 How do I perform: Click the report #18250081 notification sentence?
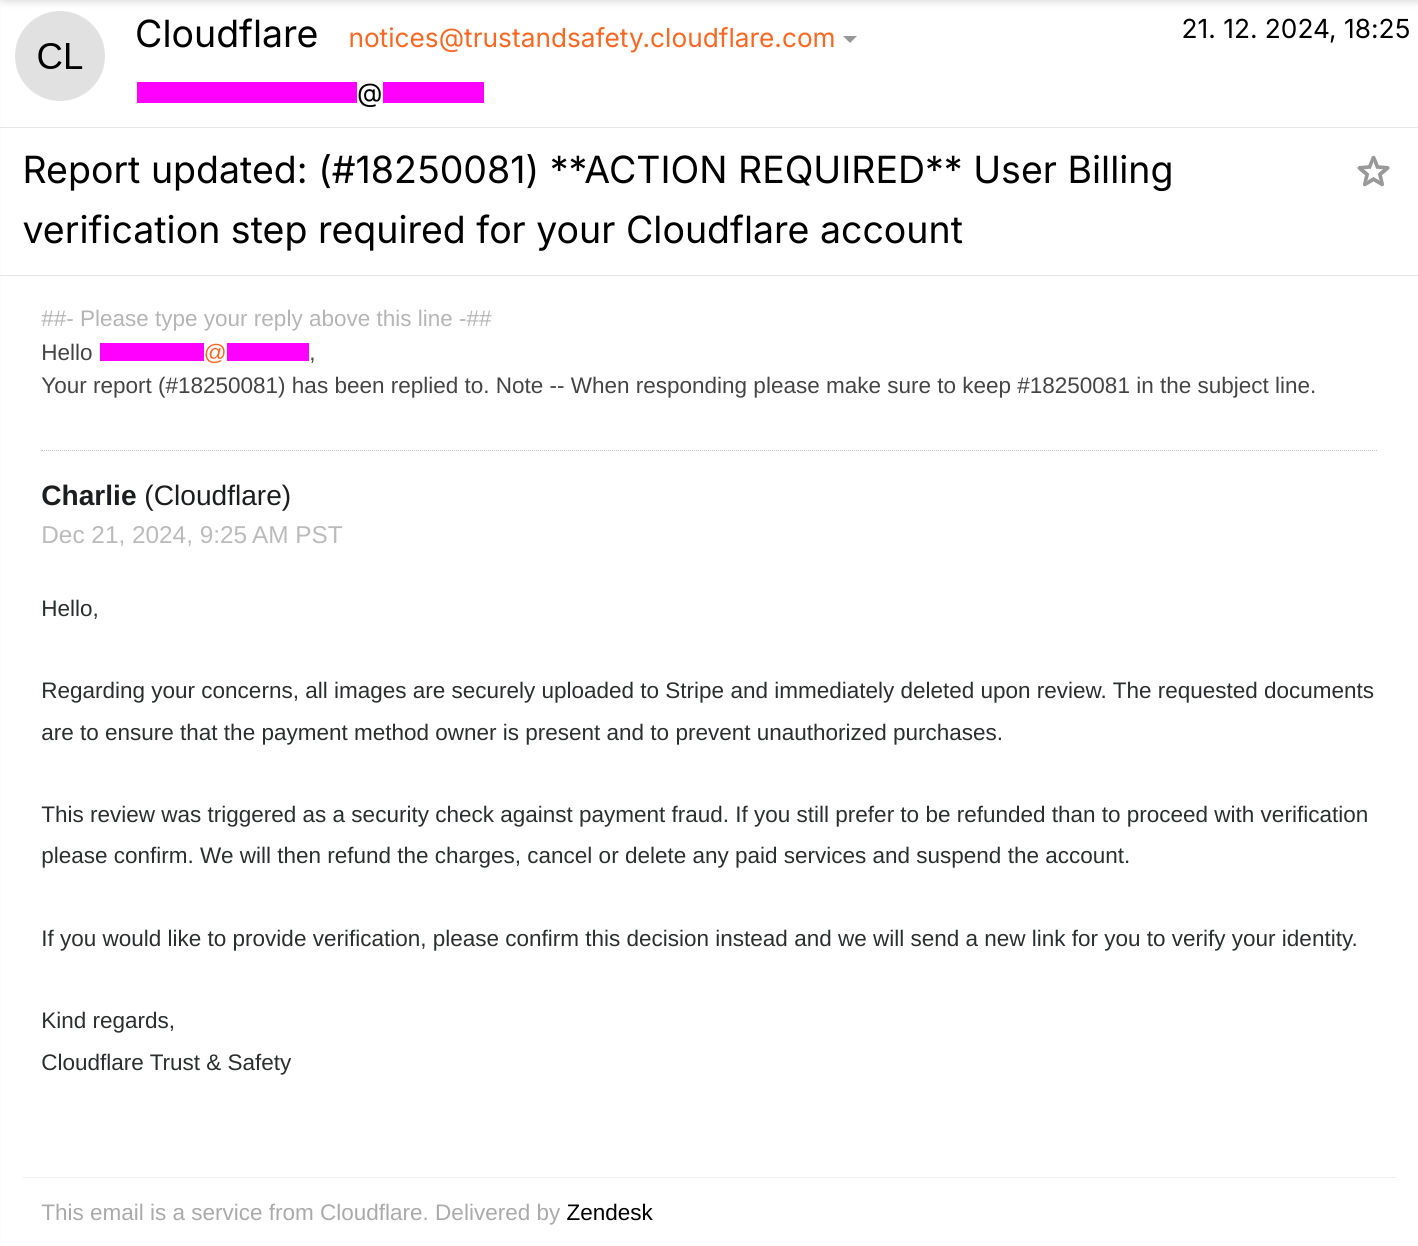point(678,386)
